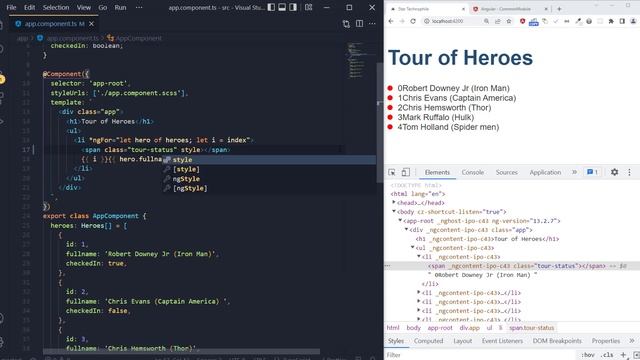Open the Layout tab in styles pane
The height and width of the screenshot is (360, 640).
pos(462,341)
